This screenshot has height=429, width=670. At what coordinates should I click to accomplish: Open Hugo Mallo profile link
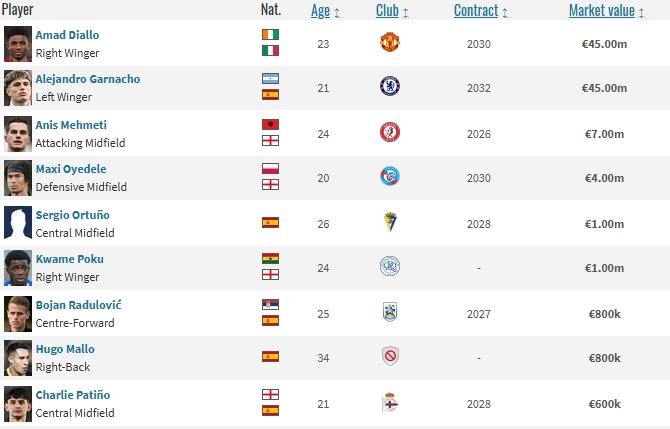(x=65, y=349)
